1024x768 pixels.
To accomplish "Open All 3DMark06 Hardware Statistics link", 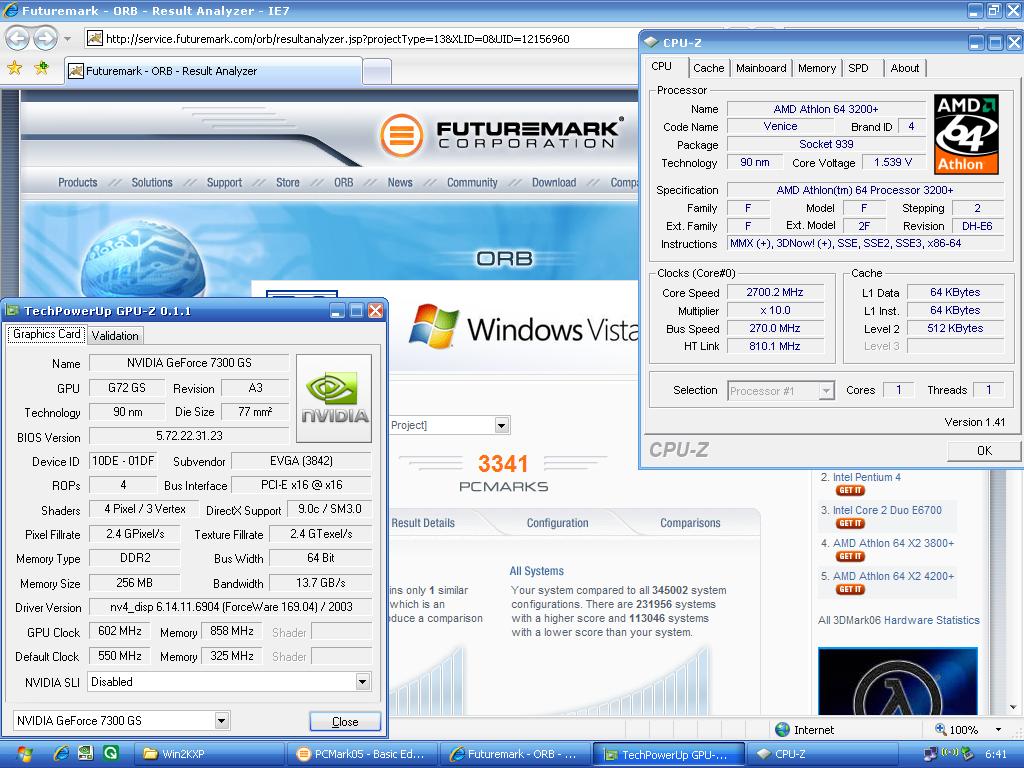I will coord(899,620).
